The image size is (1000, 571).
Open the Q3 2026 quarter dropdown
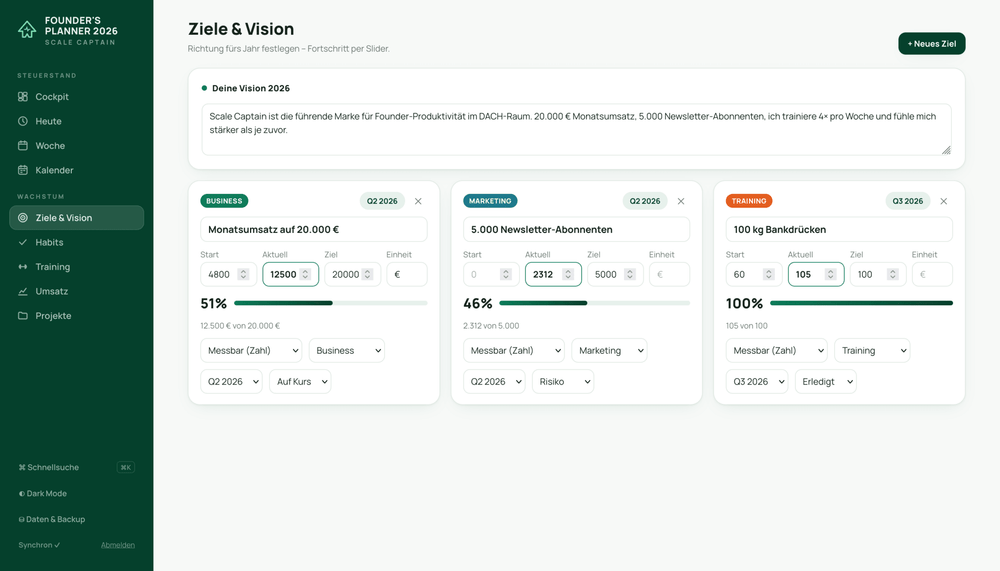click(757, 382)
